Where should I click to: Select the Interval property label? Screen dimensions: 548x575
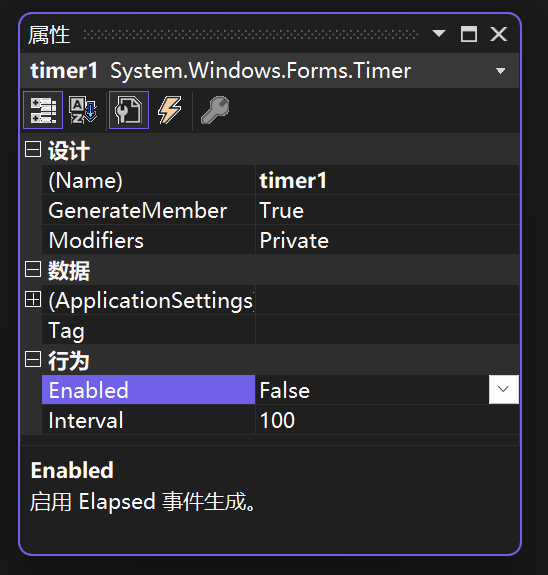coord(148,420)
